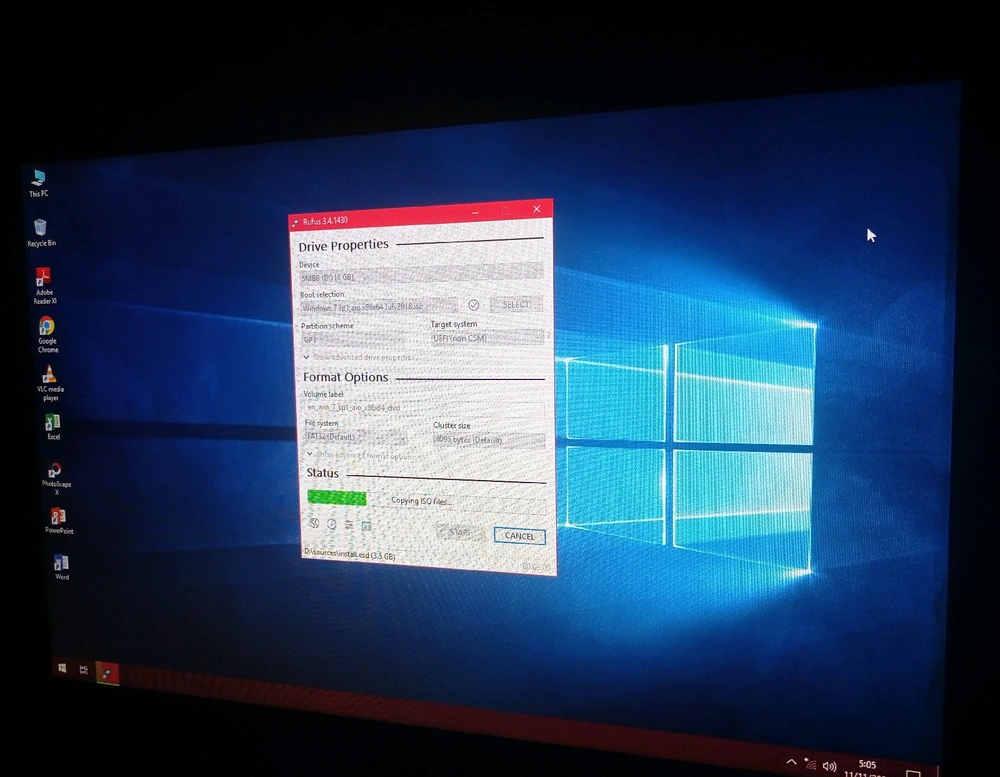Open the File system dropdown
1000x777 pixels.
(x=354, y=437)
